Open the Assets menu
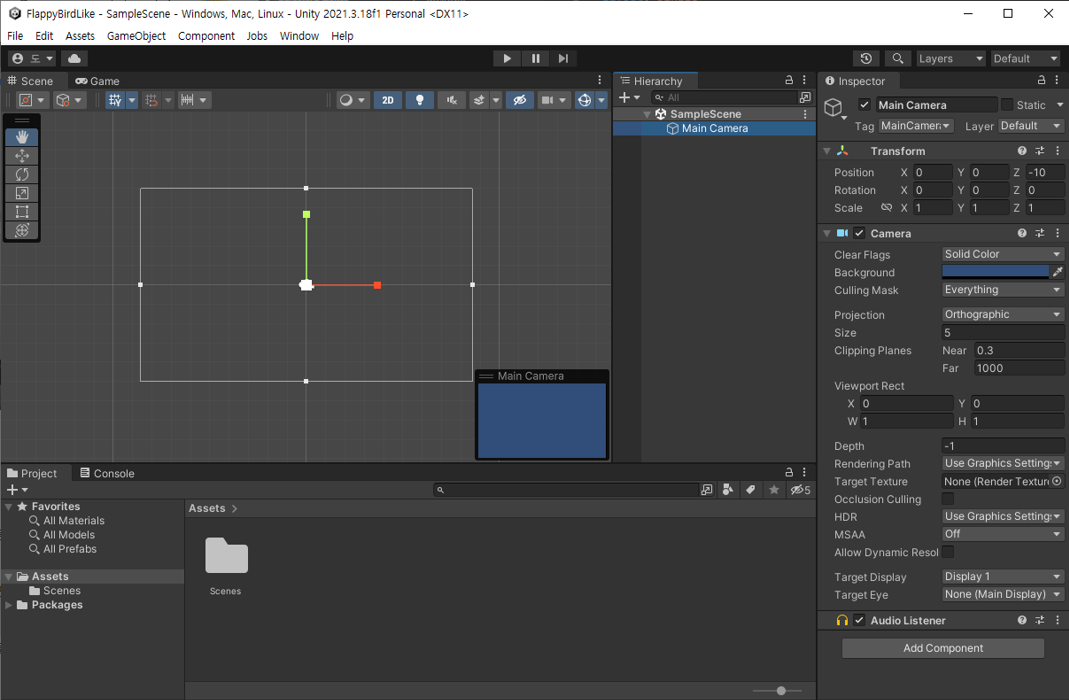The height and width of the screenshot is (700, 1069). pyautogui.click(x=80, y=35)
